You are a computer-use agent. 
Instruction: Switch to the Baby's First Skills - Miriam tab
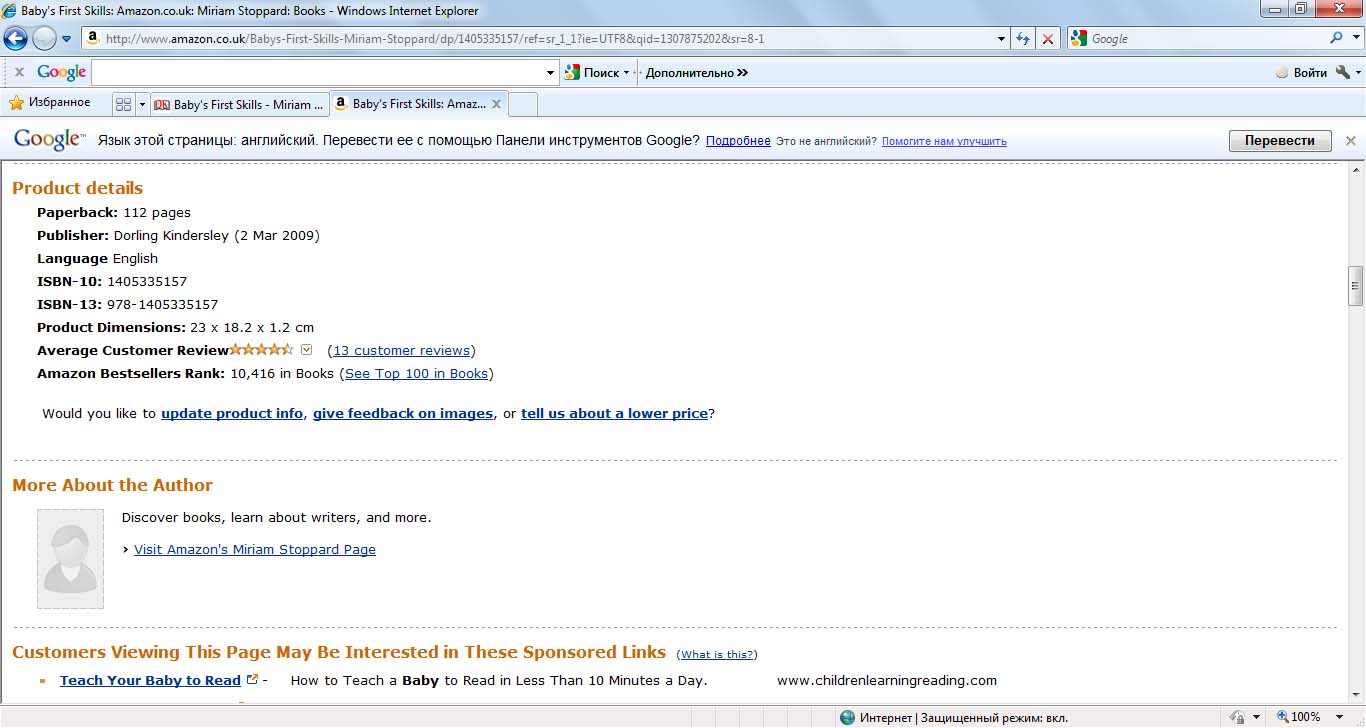(x=239, y=104)
